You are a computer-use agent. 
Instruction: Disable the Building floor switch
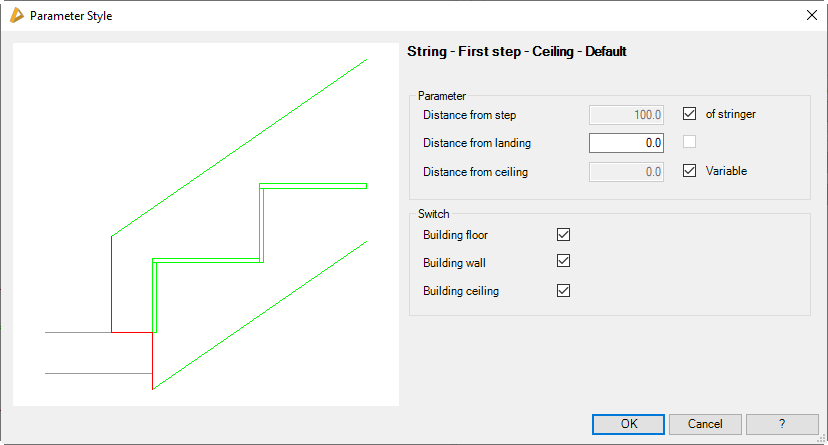point(563,235)
